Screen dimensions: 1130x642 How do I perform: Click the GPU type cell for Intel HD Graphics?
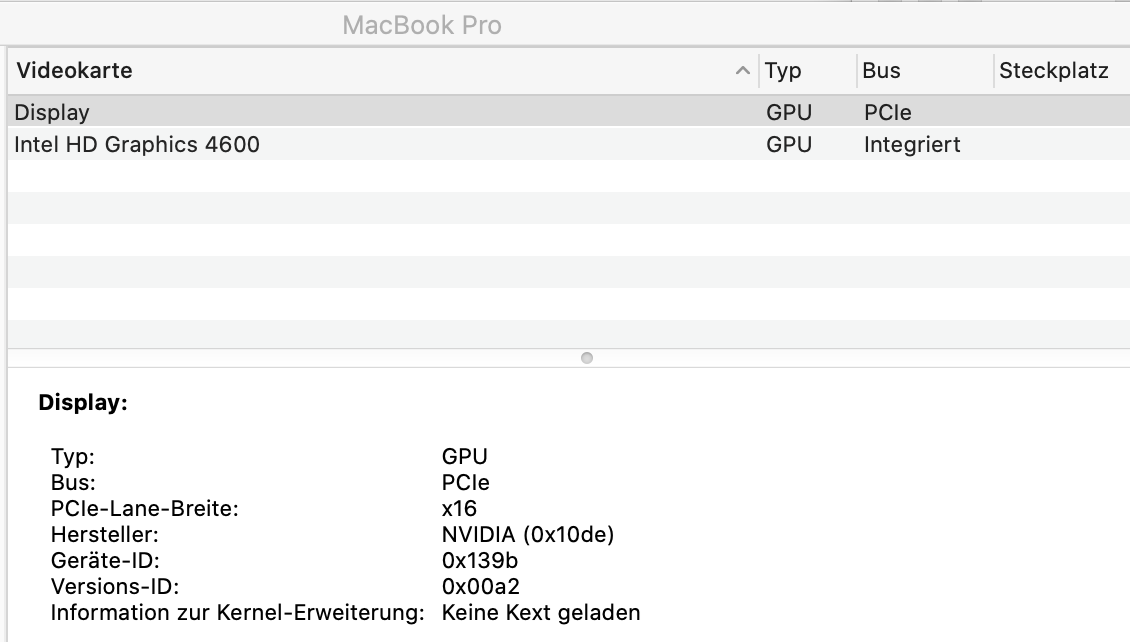(x=789, y=145)
